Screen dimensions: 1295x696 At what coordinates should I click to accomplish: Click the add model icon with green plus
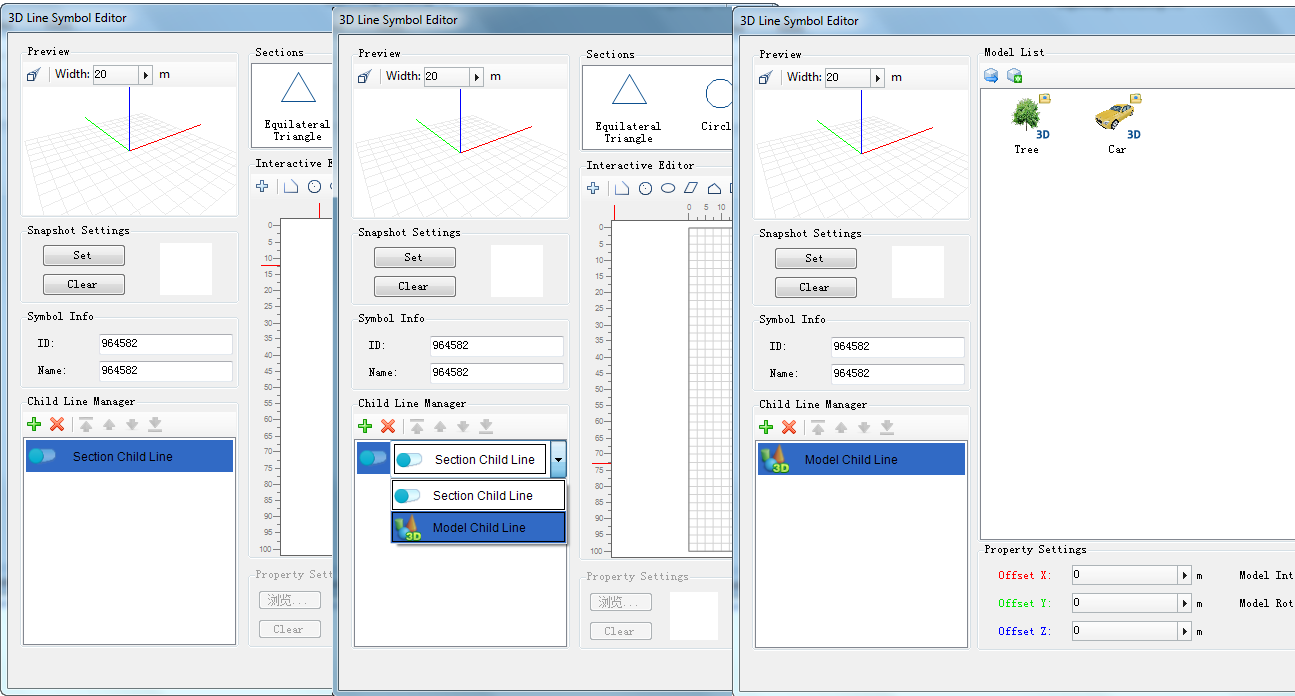click(x=1014, y=75)
